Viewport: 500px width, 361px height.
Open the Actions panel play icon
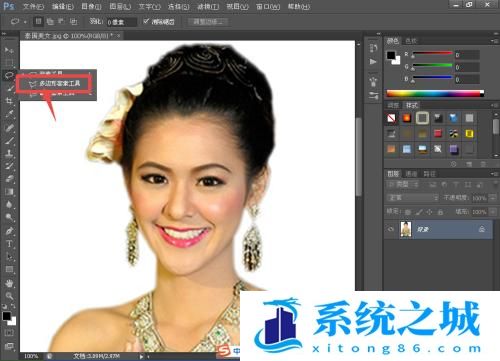tap(373, 62)
